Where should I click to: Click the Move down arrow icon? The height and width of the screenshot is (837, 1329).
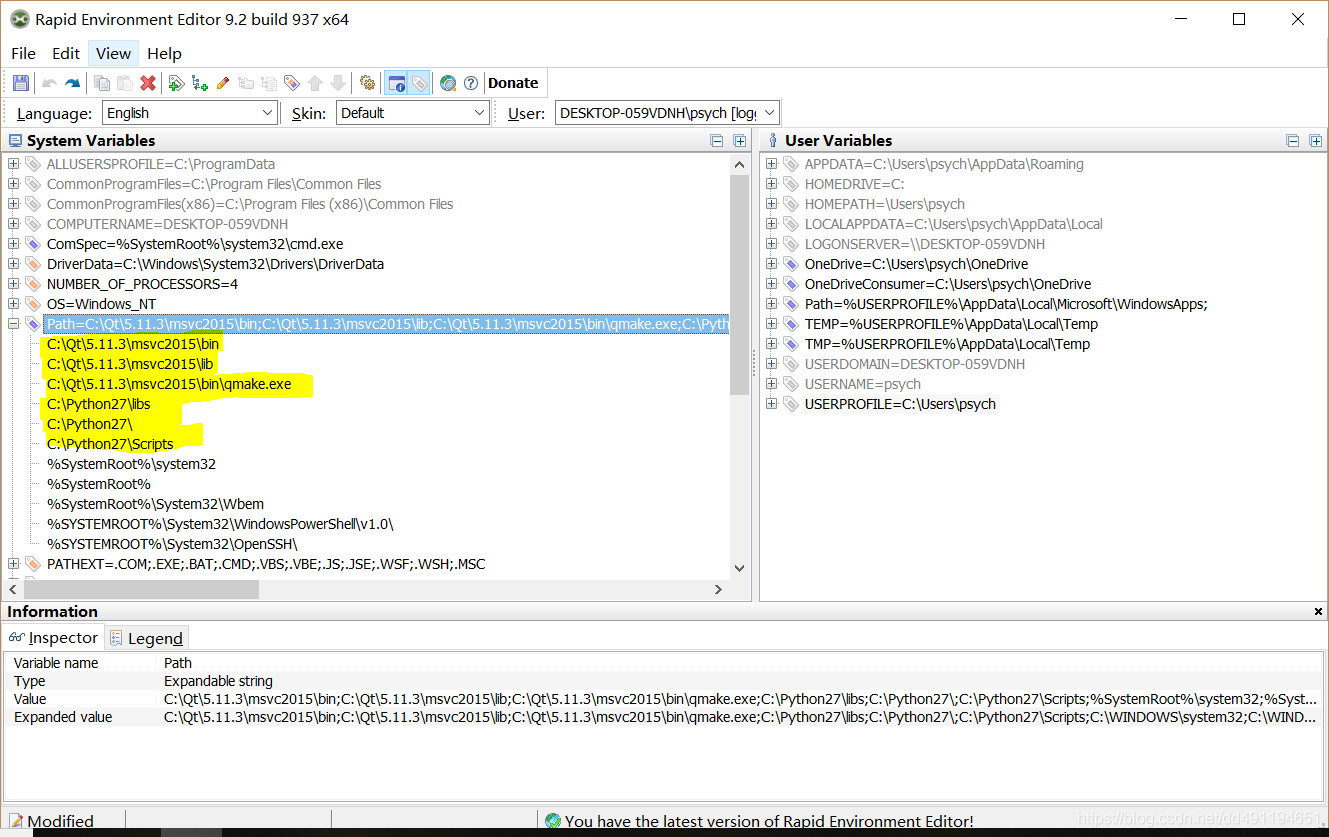click(338, 83)
